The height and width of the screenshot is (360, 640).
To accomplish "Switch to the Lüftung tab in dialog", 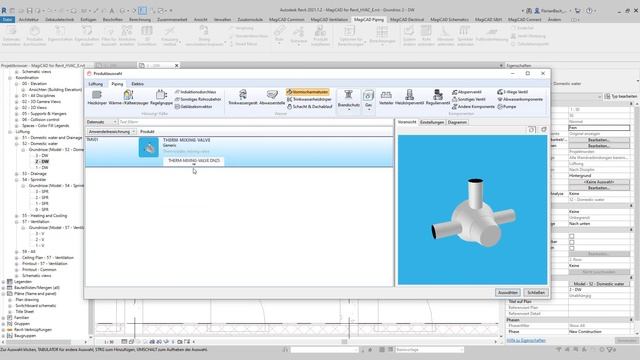I will [x=96, y=84].
